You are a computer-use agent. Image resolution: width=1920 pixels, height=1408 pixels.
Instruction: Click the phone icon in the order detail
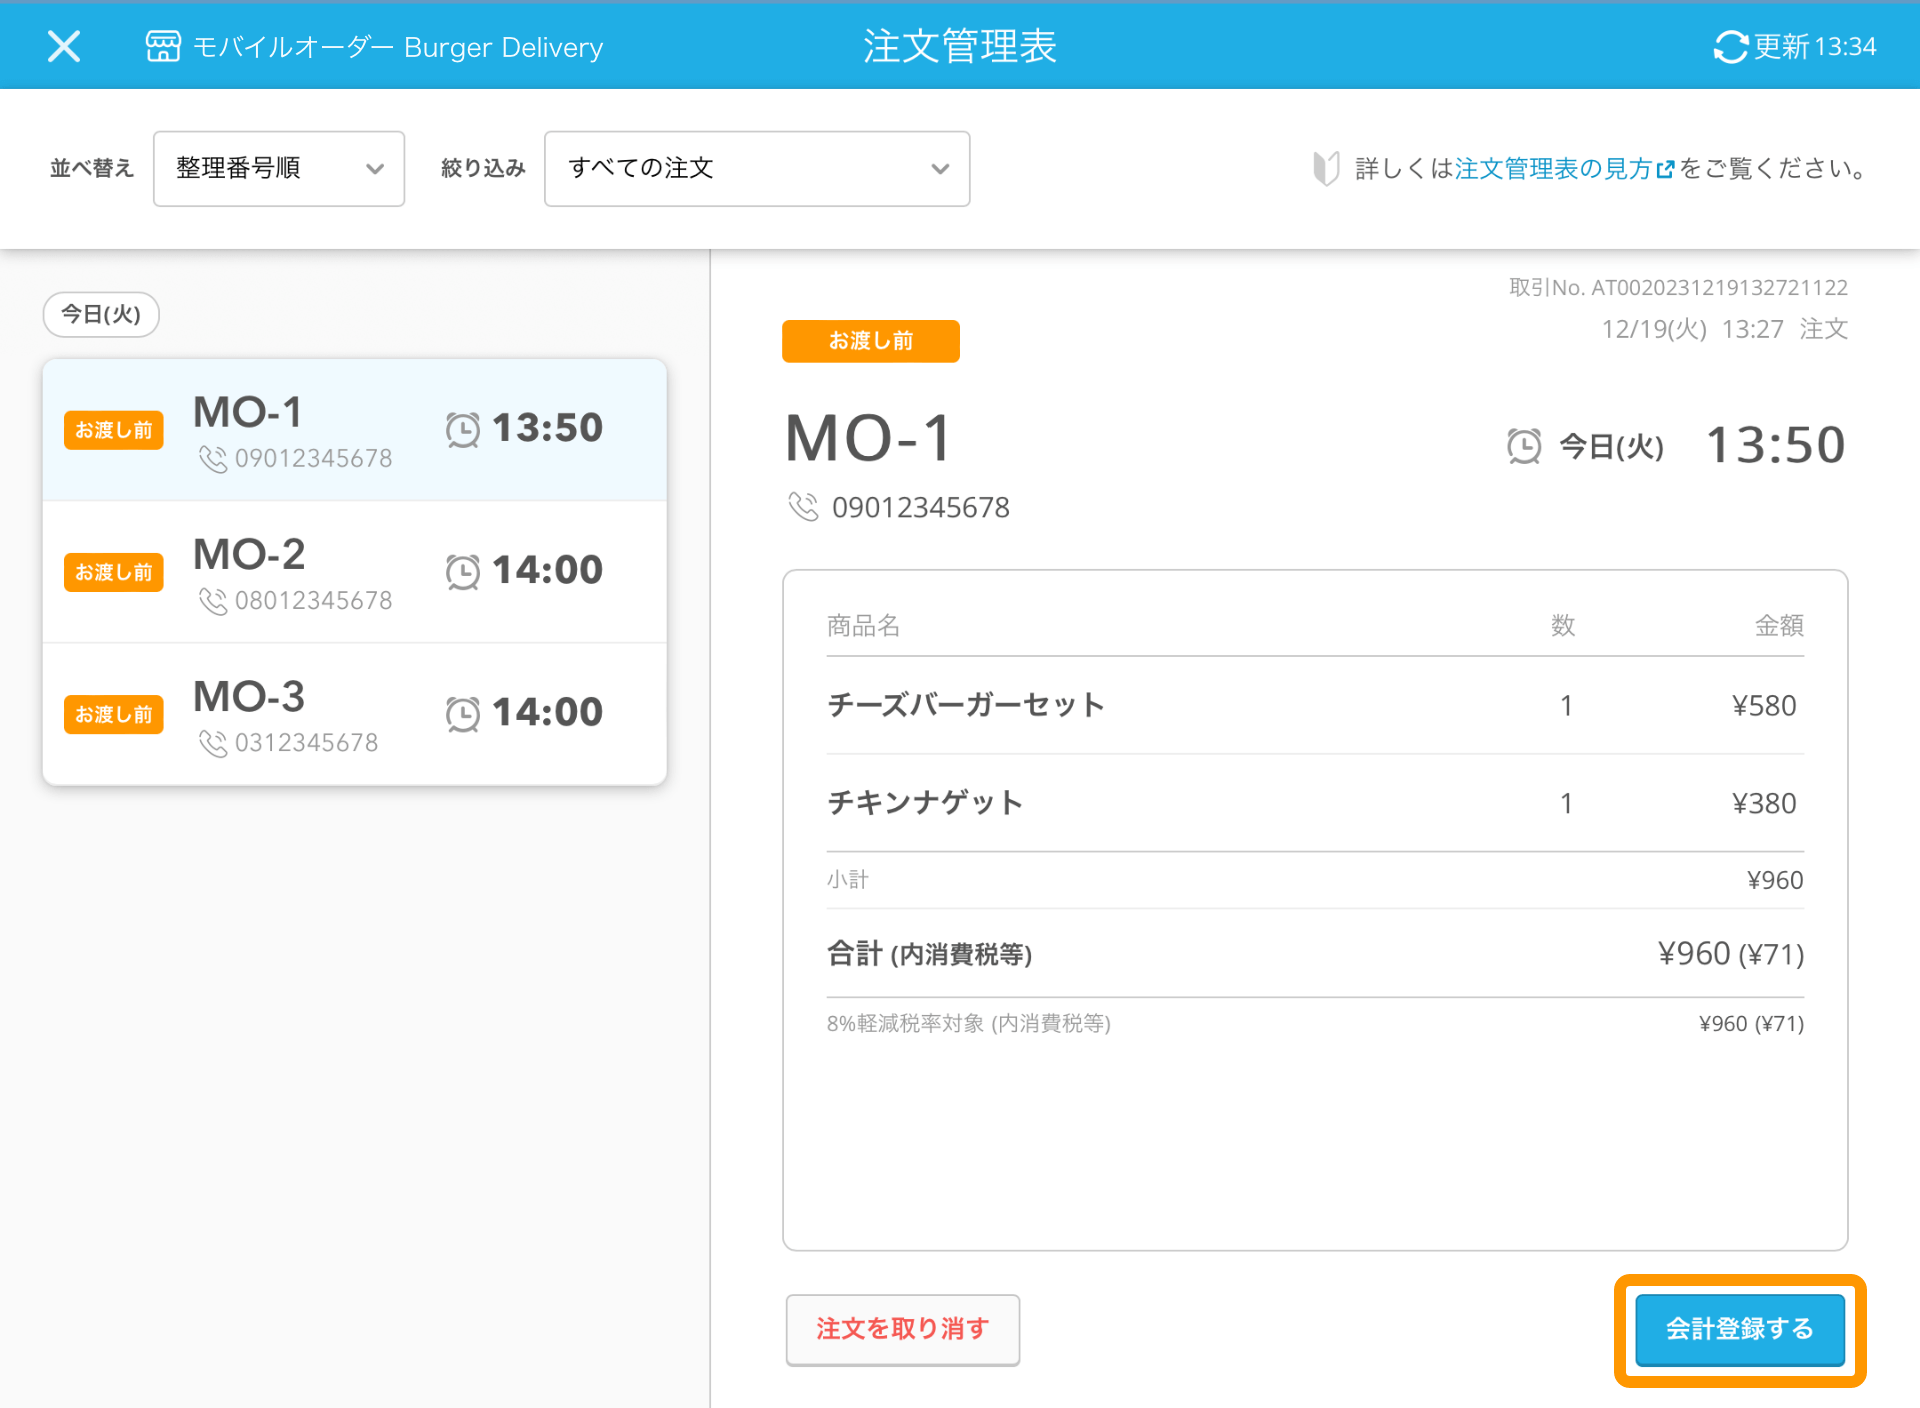(803, 507)
